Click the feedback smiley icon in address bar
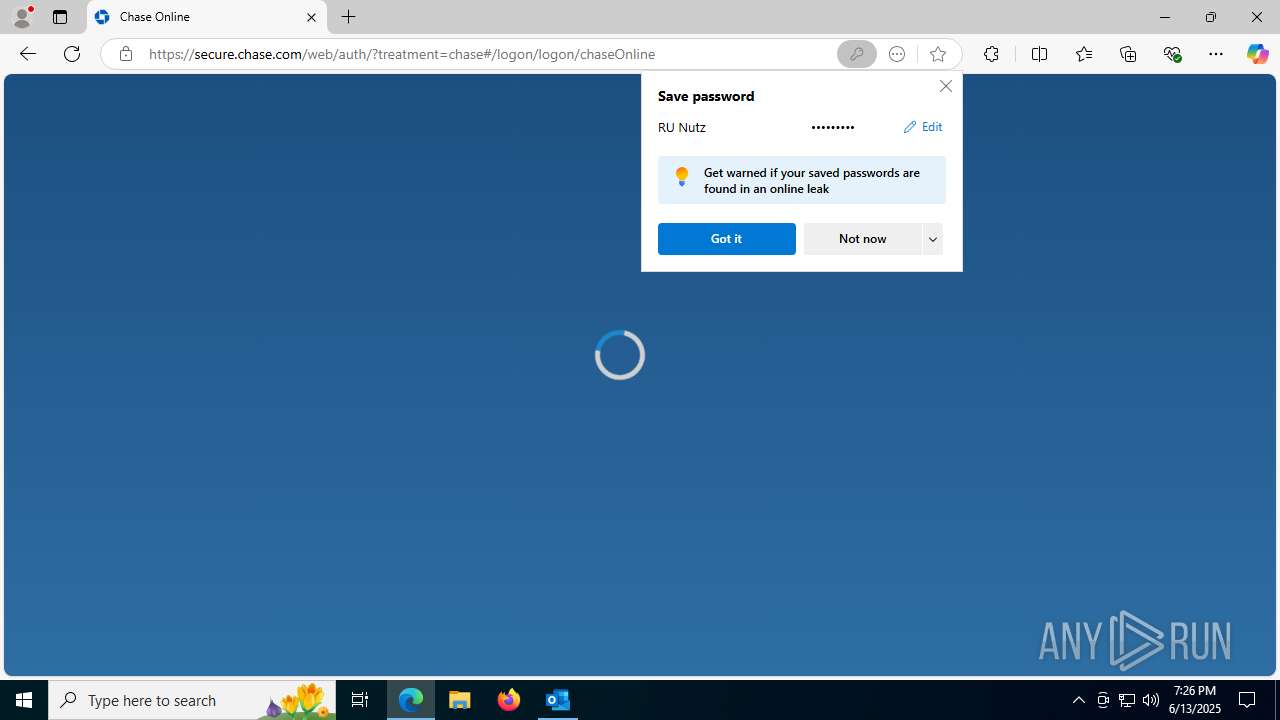 coord(897,54)
